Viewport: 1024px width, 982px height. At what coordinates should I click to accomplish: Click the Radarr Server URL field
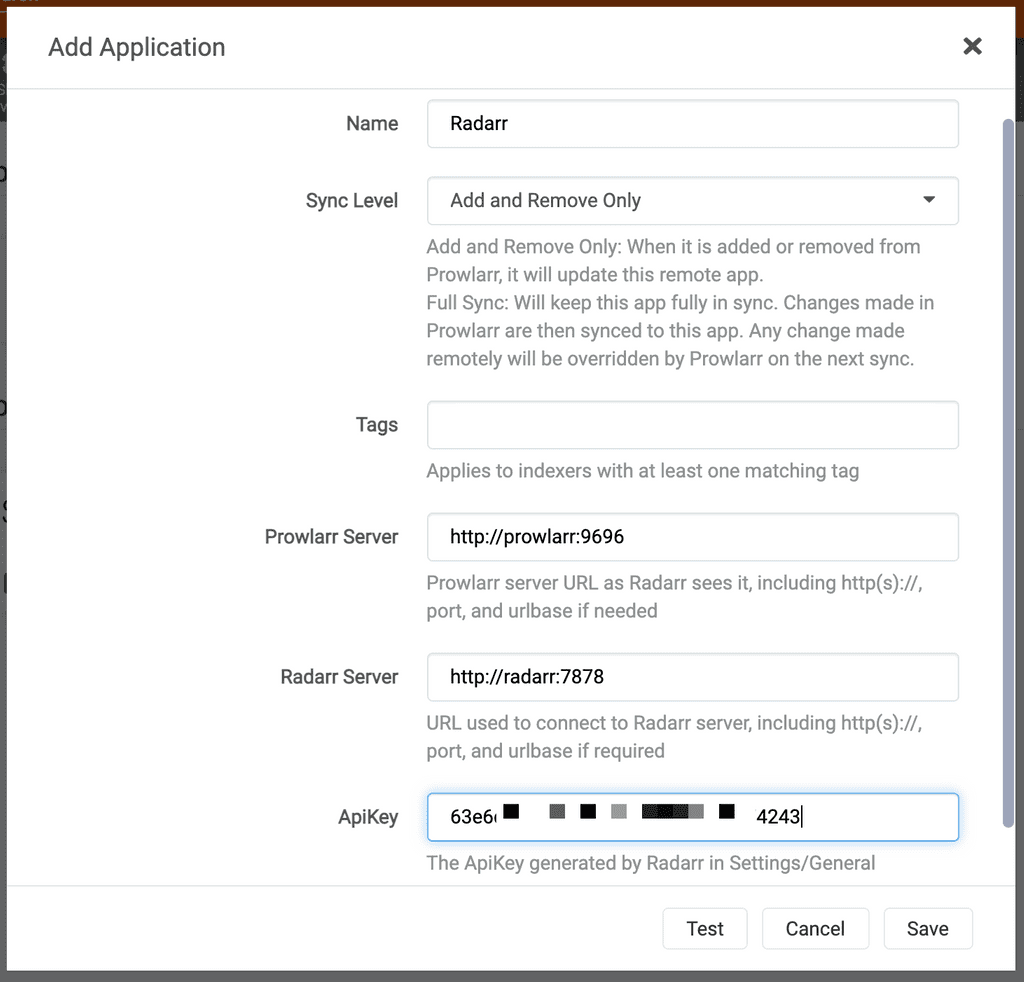click(x=692, y=677)
